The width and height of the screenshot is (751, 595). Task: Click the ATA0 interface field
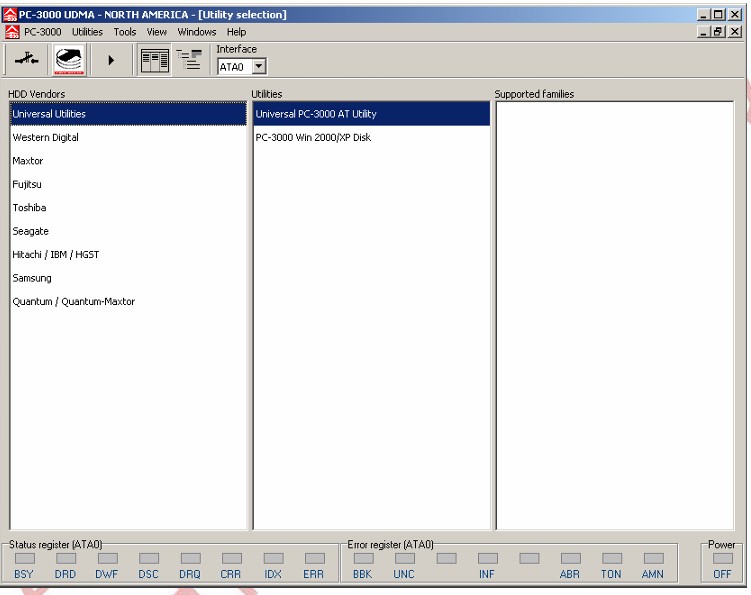[x=235, y=67]
